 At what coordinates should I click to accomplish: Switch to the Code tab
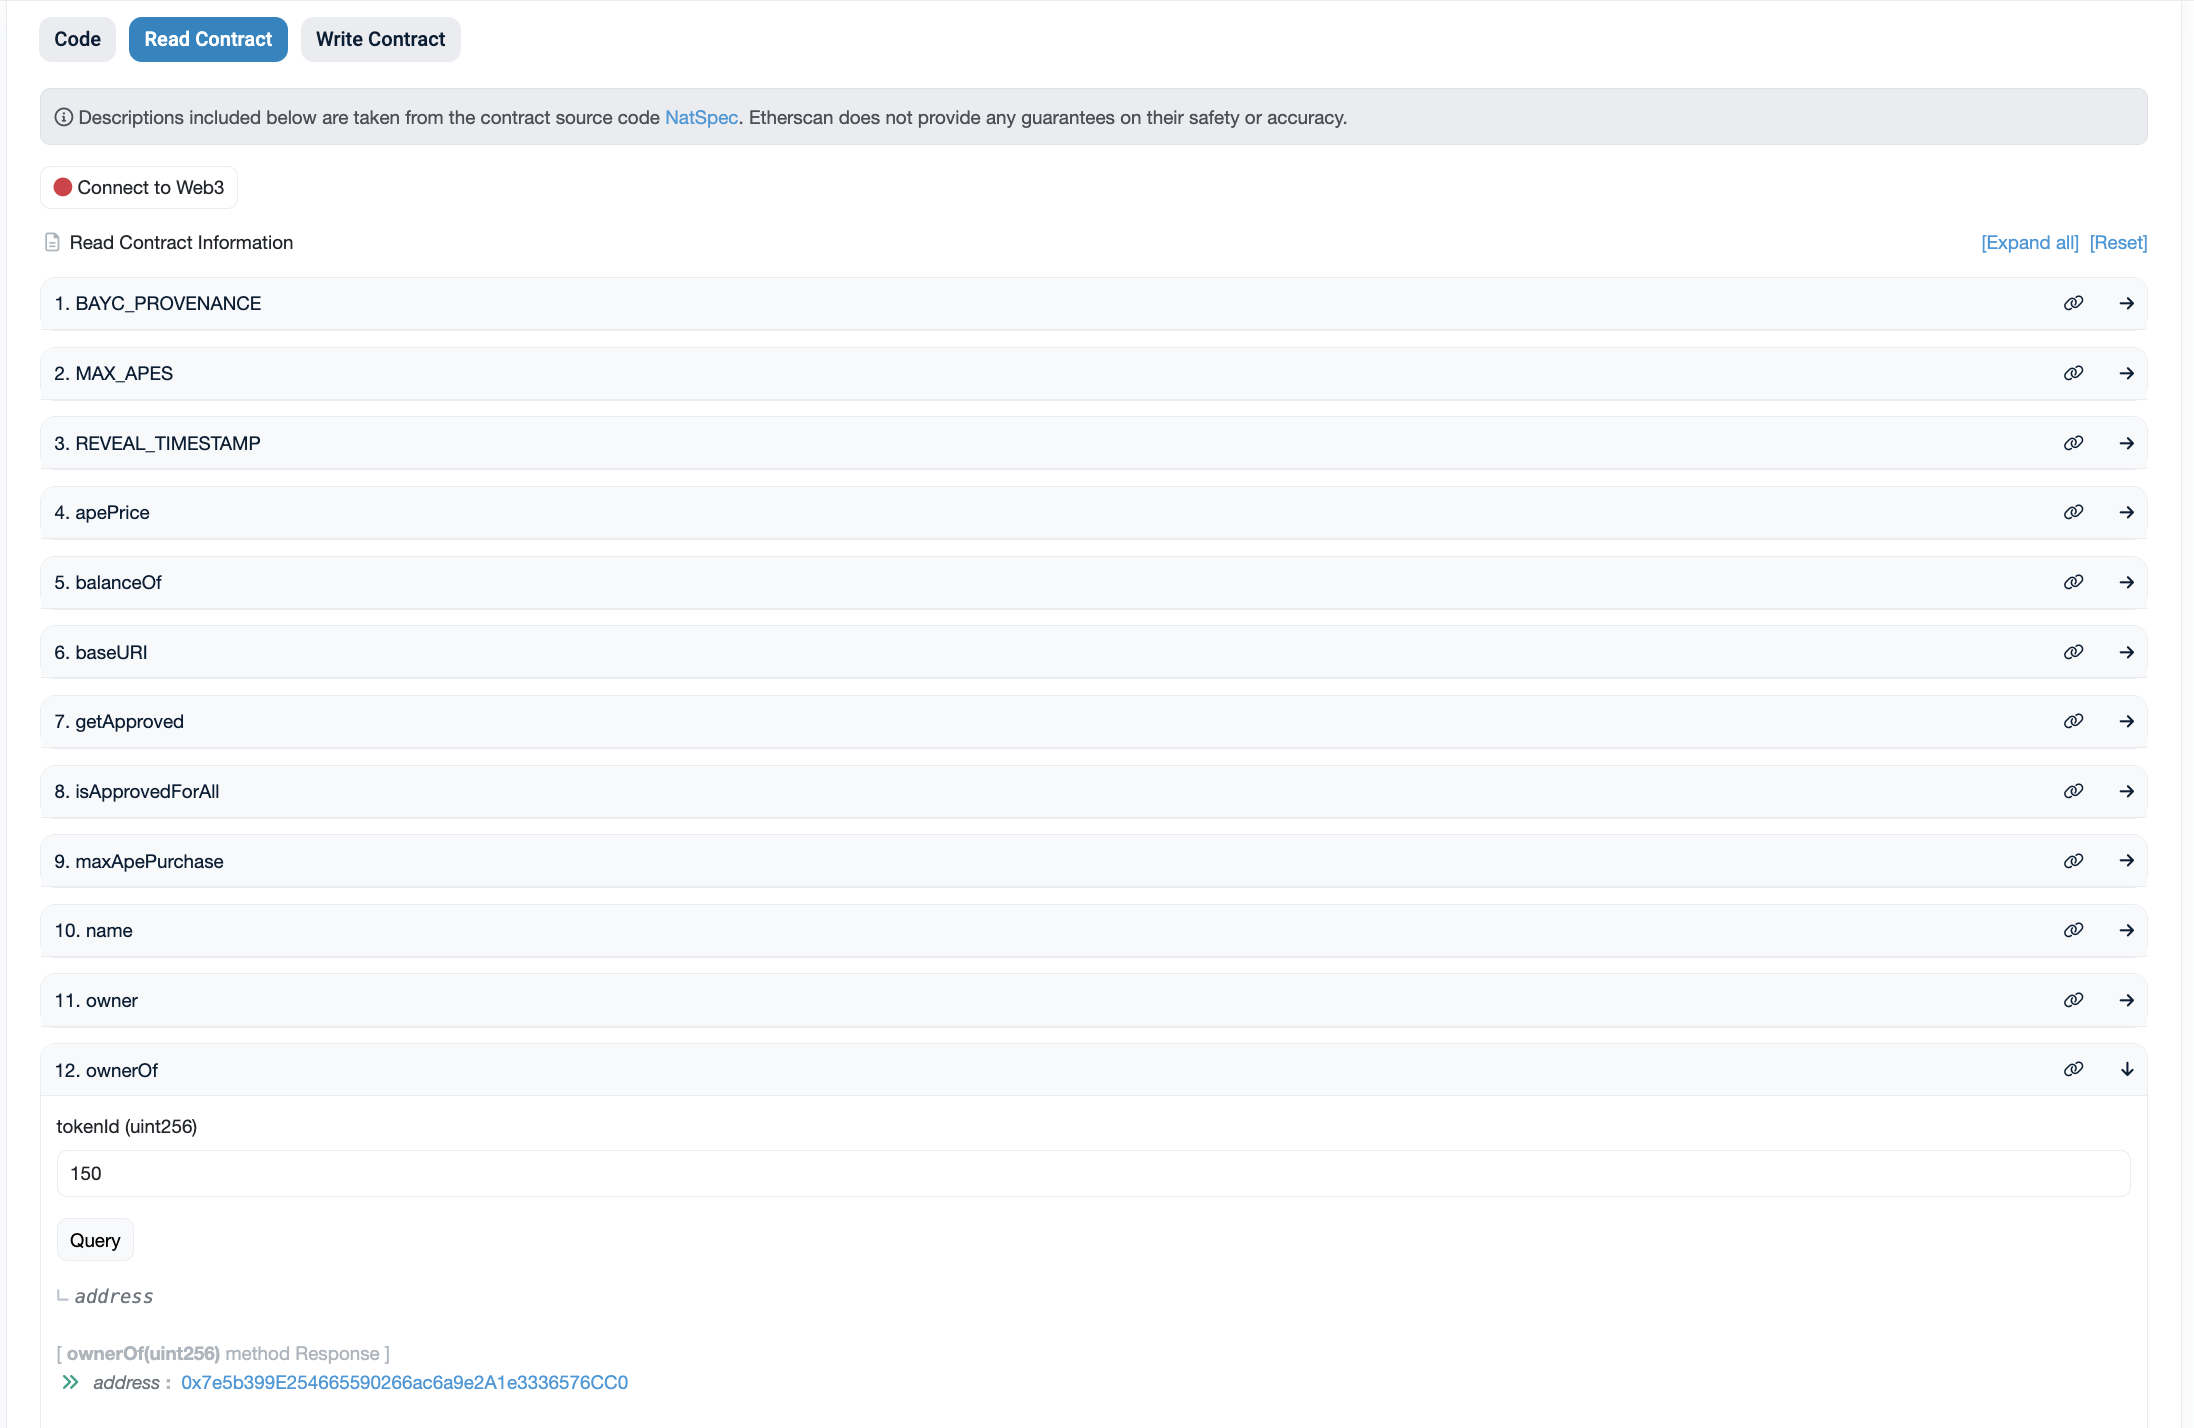pos(77,39)
